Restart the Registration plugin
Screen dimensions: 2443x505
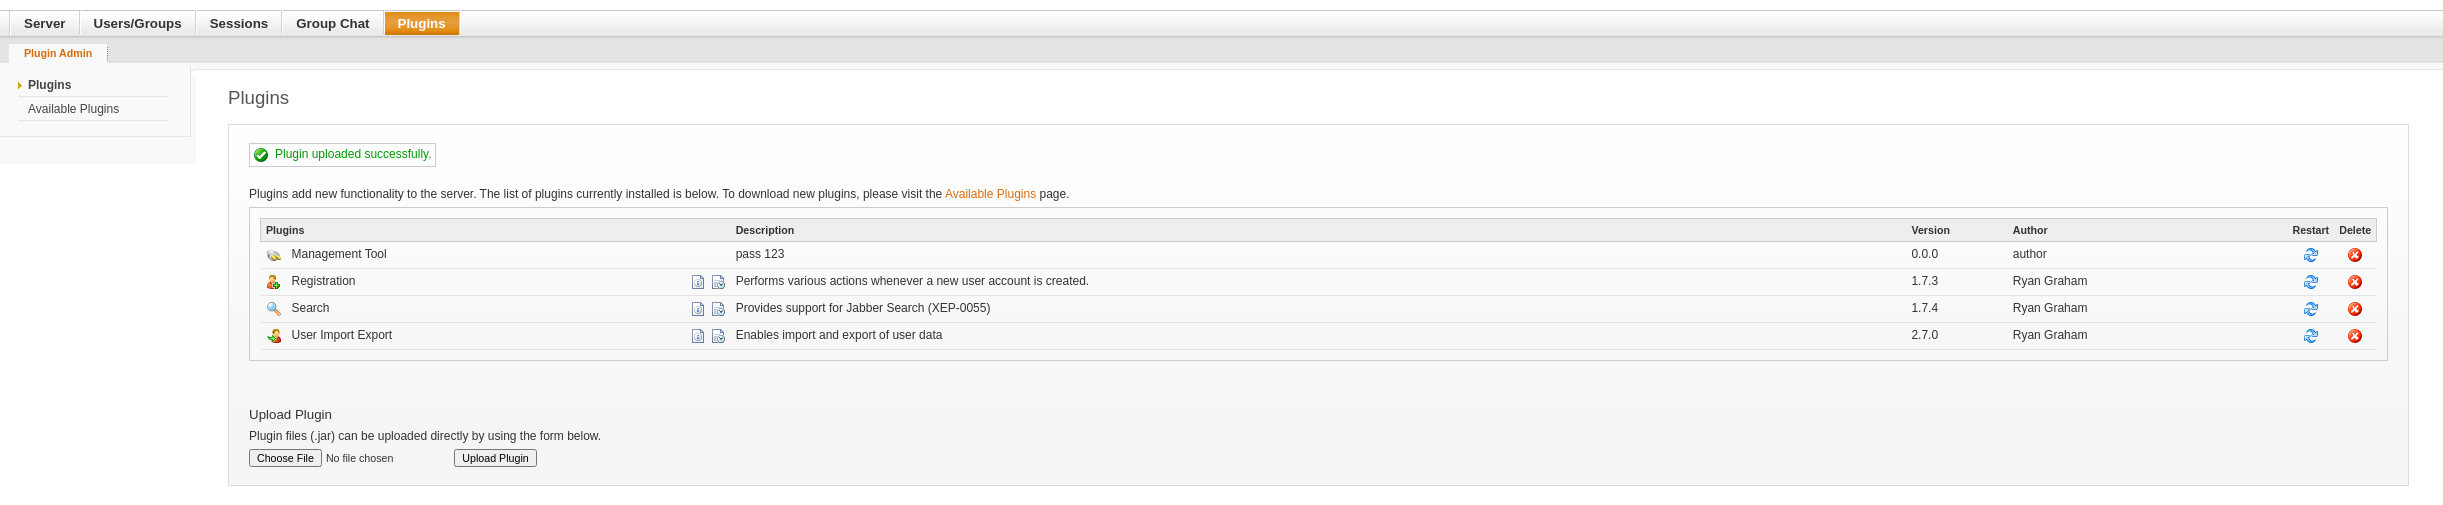click(2310, 282)
